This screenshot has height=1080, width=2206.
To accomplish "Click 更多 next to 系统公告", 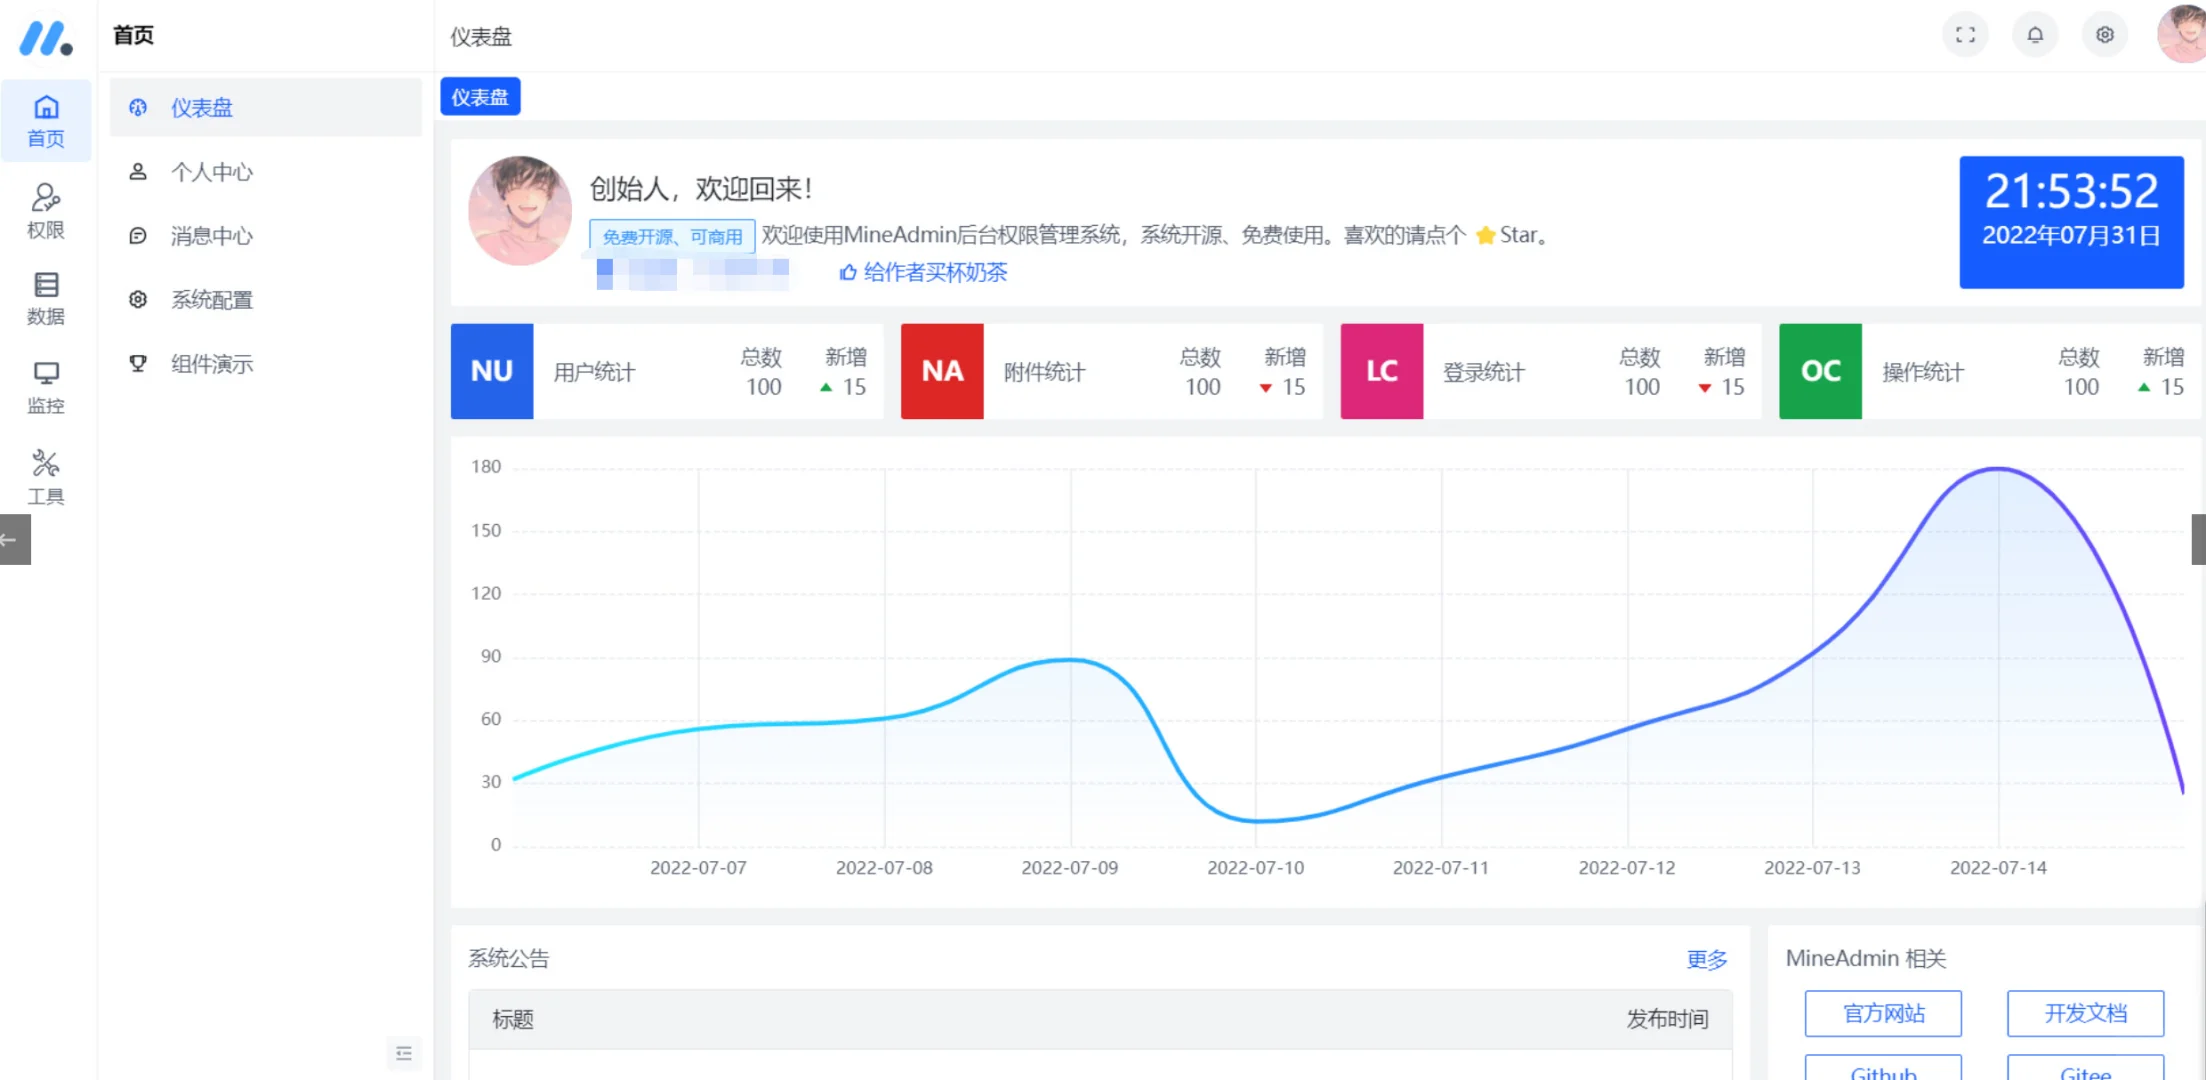I will click(1707, 959).
